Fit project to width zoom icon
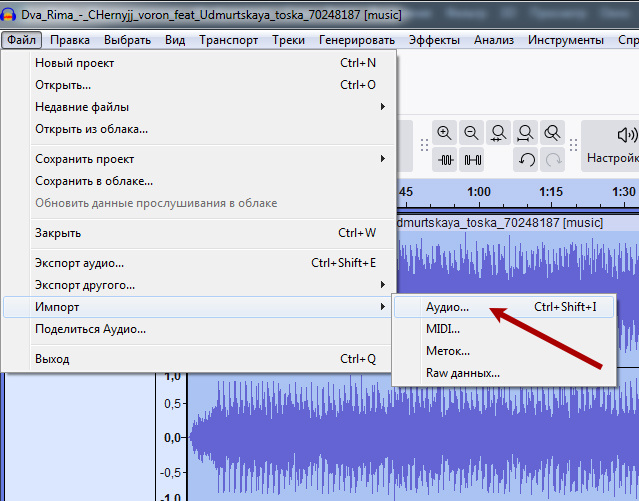 coord(525,132)
